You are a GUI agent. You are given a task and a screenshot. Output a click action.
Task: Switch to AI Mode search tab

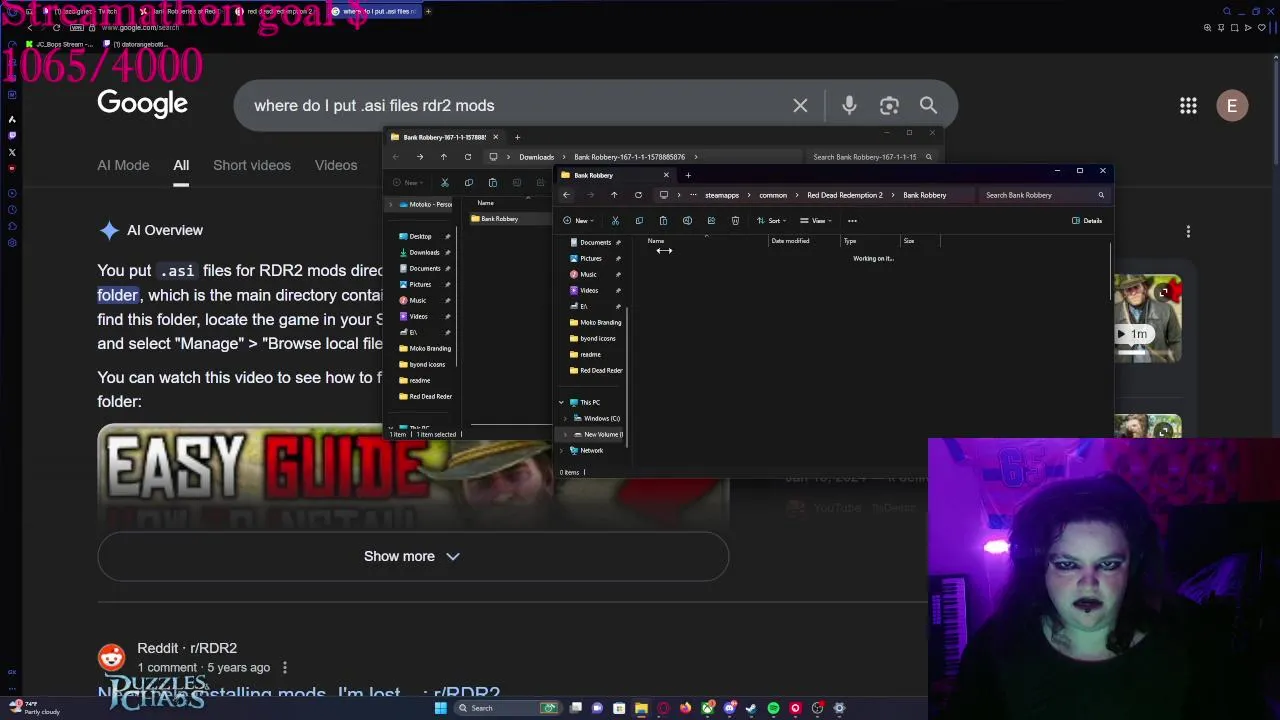pyautogui.click(x=123, y=165)
